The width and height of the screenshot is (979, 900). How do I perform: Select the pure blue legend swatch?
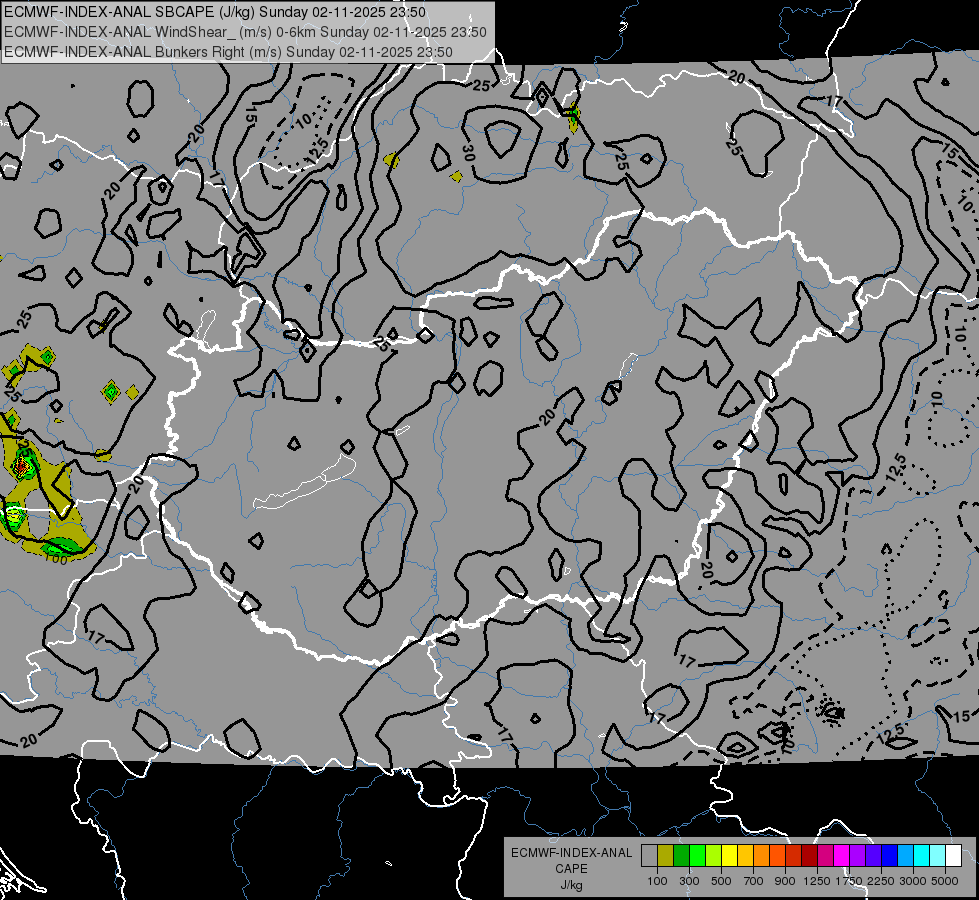coord(890,855)
